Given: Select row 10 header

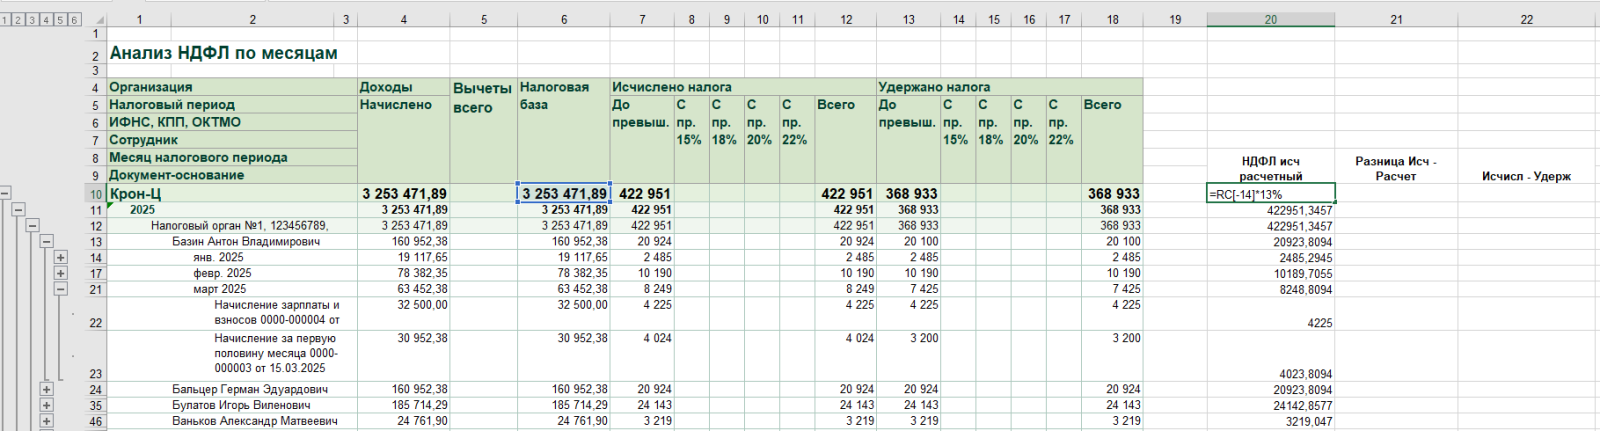Looking at the screenshot, I should tap(96, 194).
